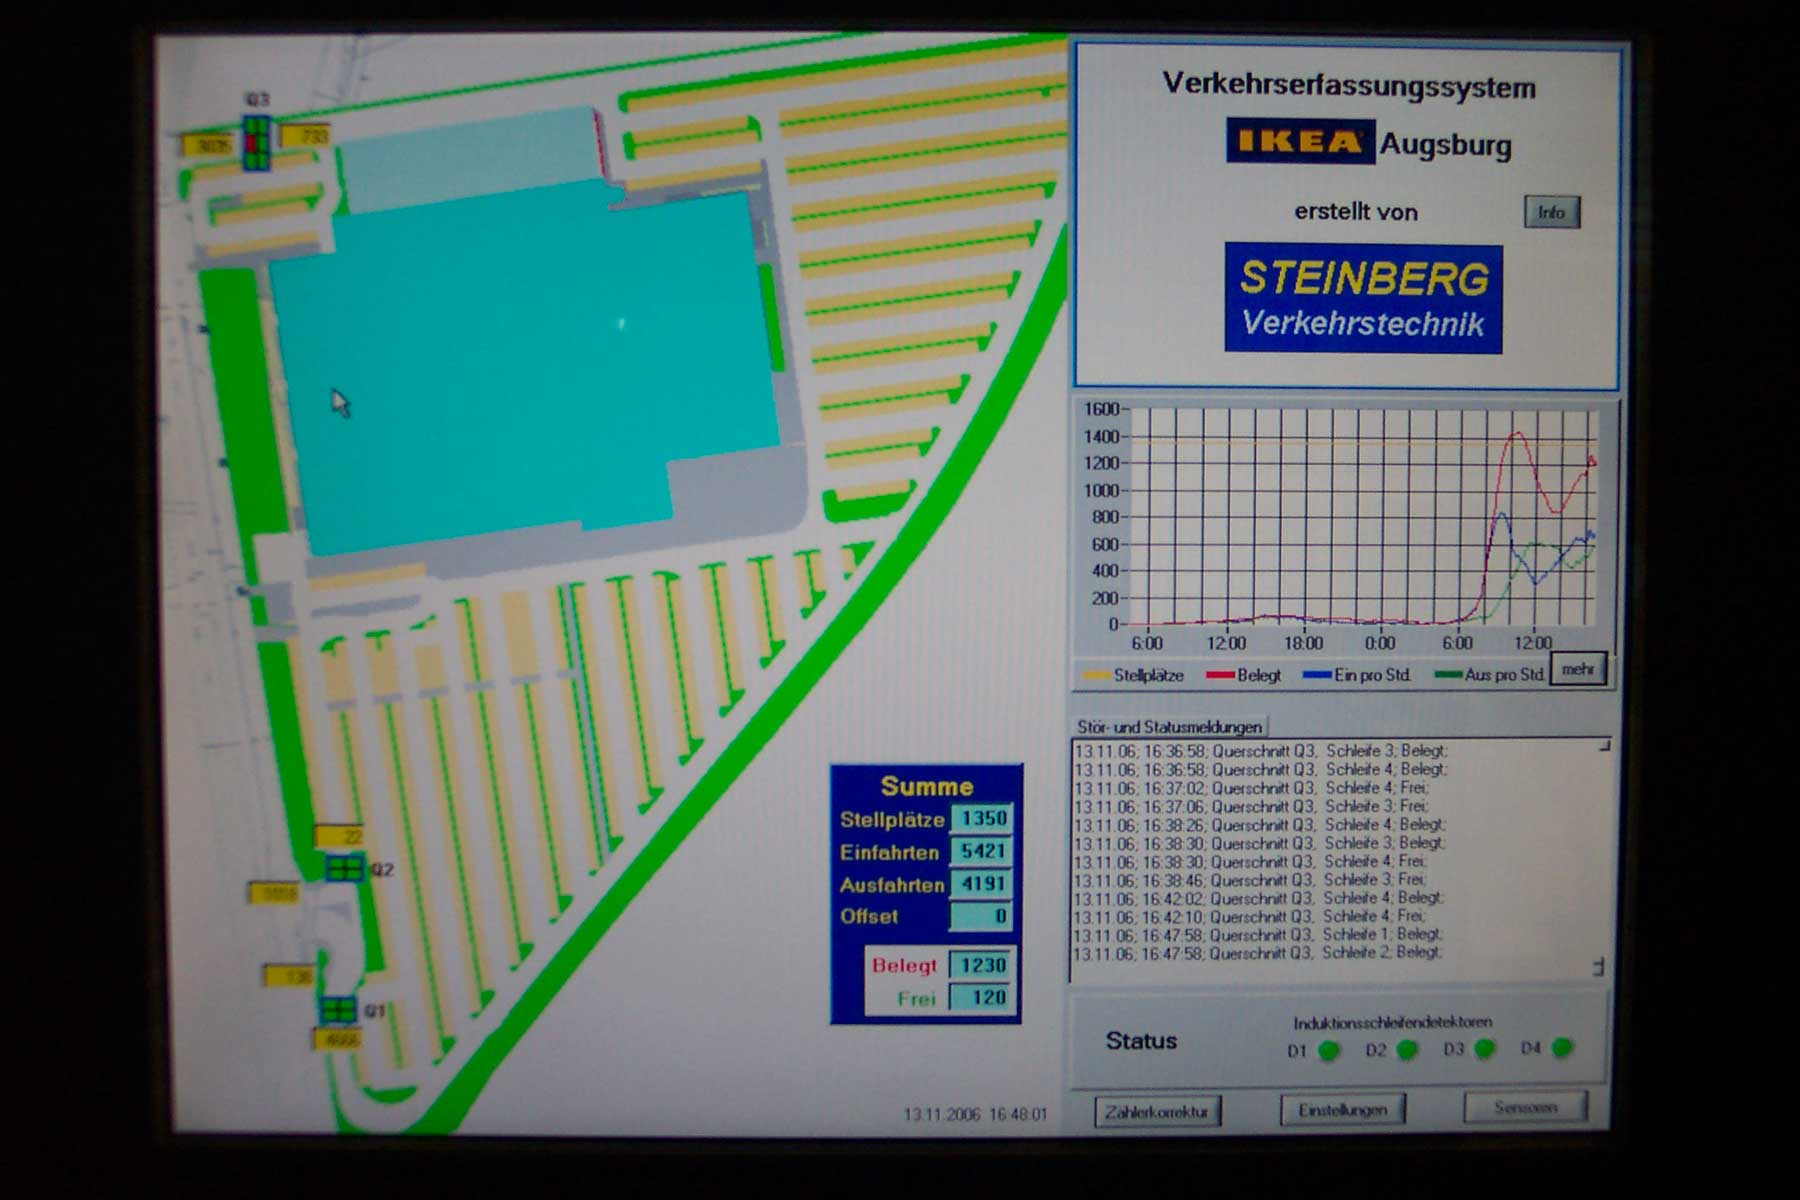Click the Status label
1800x1200 pixels.
click(1141, 1041)
